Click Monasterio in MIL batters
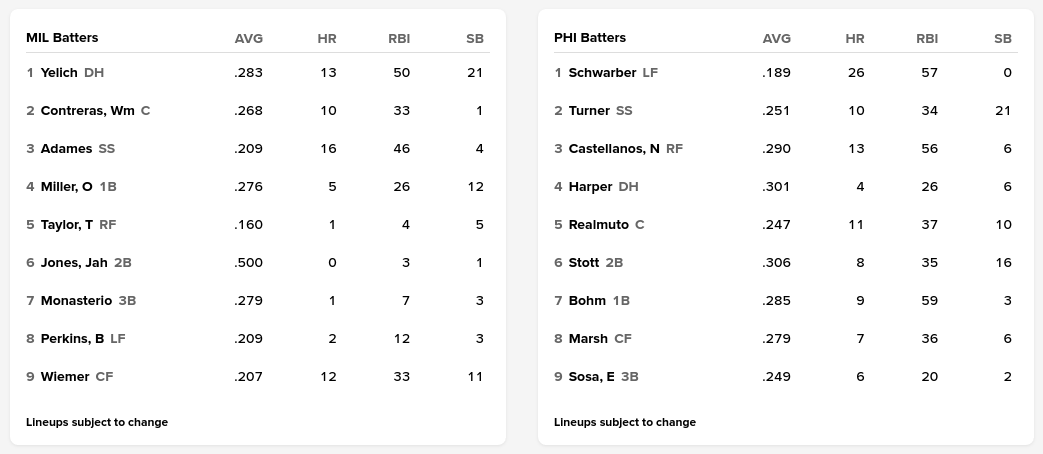This screenshot has width=1043, height=454. tap(76, 301)
